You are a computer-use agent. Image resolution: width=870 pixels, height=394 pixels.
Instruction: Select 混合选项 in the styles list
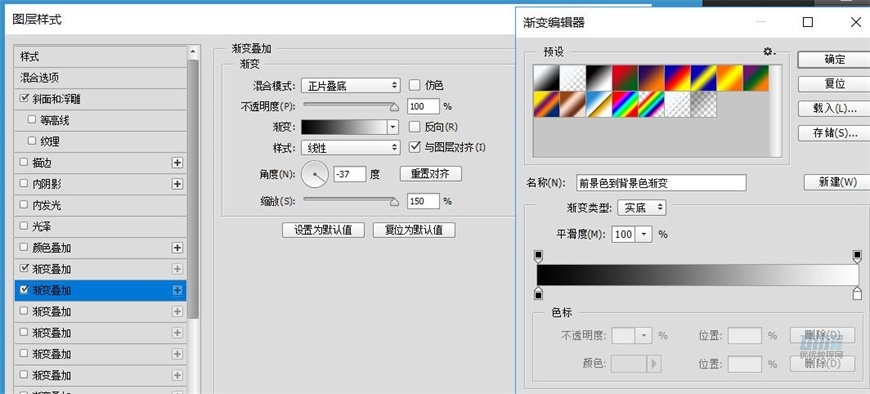point(100,78)
